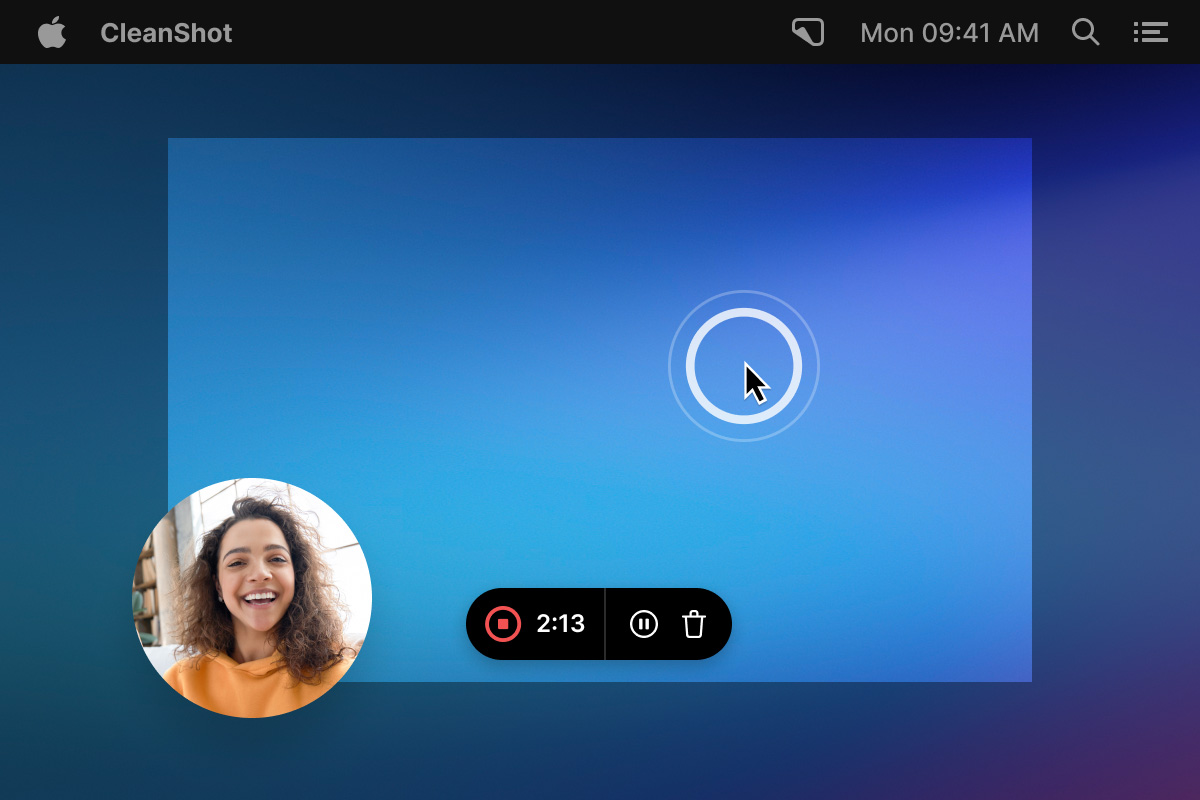Viewport: 1200px width, 800px height.
Task: Click inside the highlighted cursor ring
Action: click(720, 350)
